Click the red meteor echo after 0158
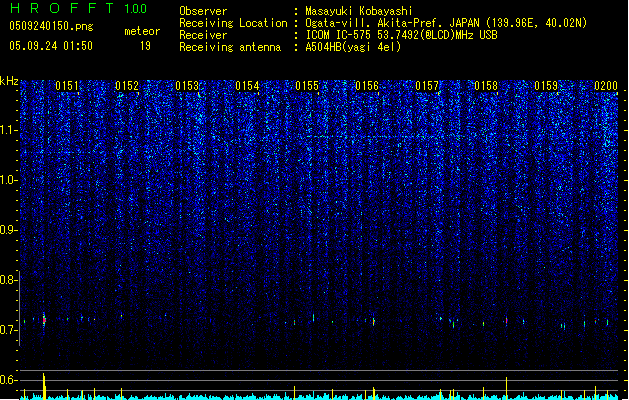This screenshot has height=400, width=629. [x=506, y=321]
